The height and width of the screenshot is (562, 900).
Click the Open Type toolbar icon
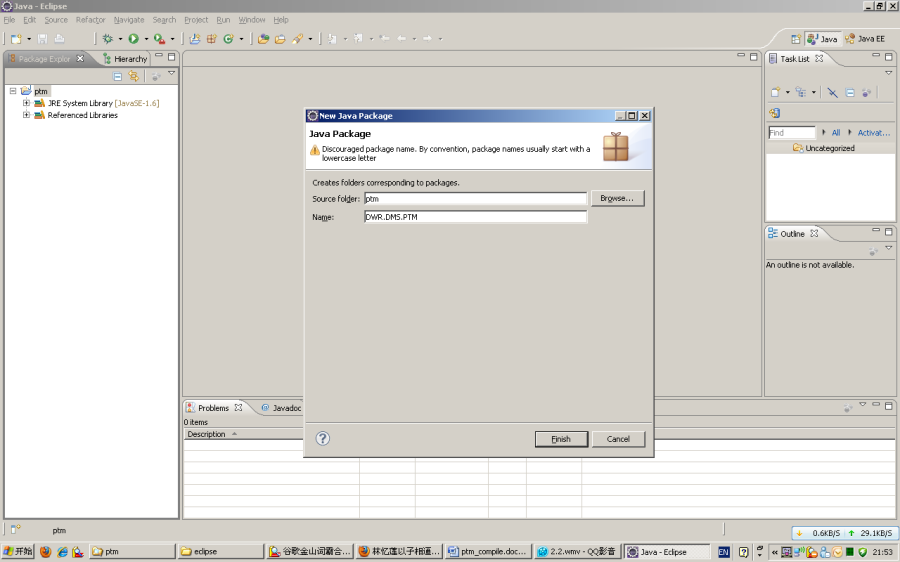tap(263, 39)
